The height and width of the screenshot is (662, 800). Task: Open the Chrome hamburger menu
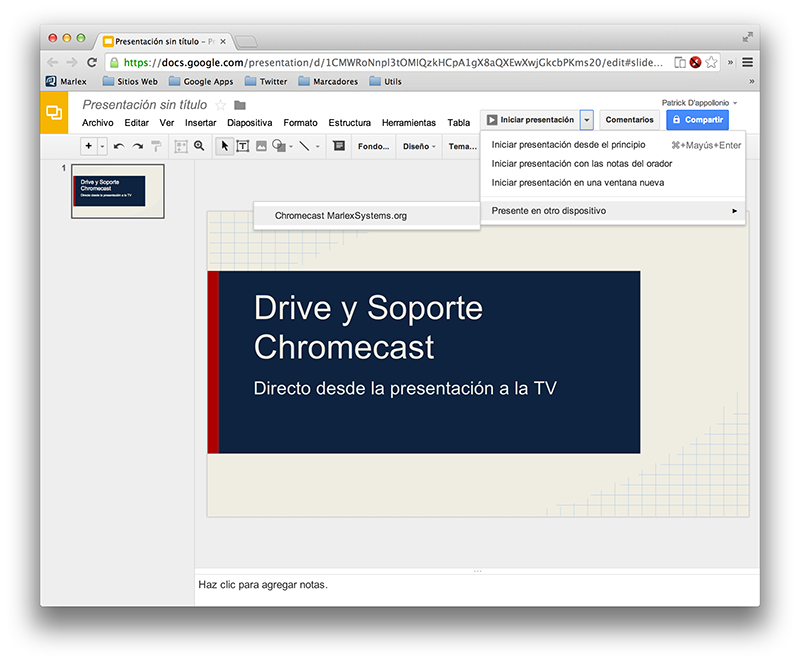[747, 62]
